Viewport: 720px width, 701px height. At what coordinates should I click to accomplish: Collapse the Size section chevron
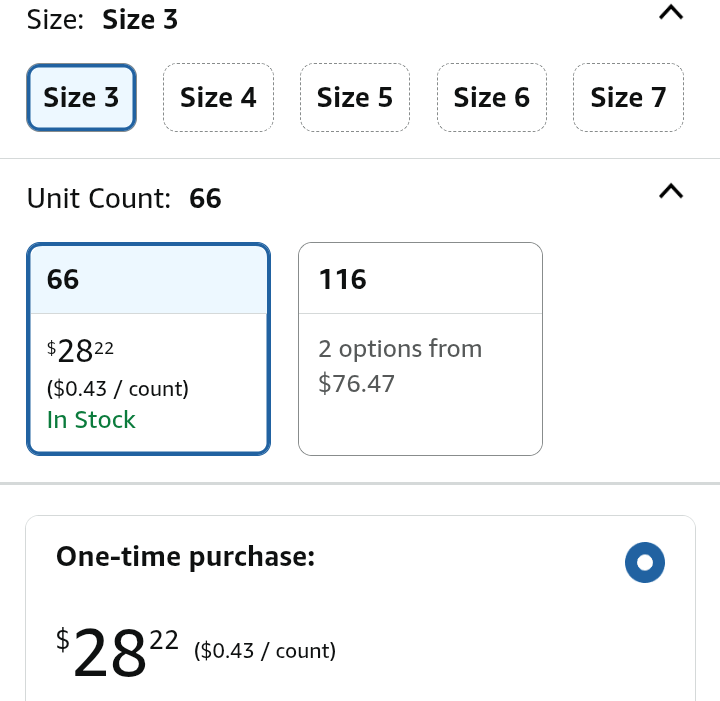tap(671, 14)
